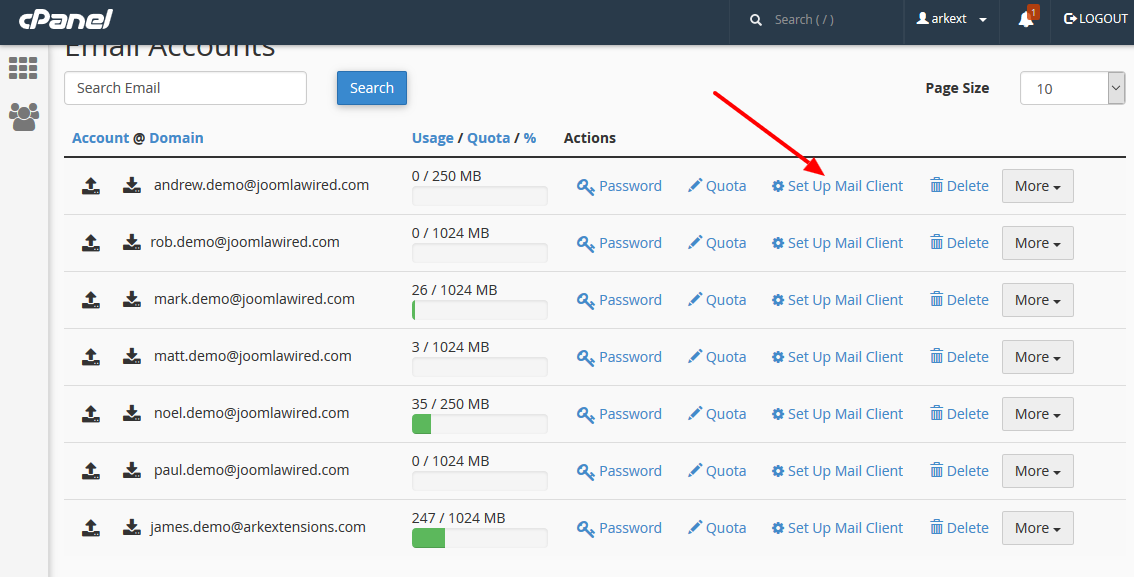The width and height of the screenshot is (1134, 577).
Task: Click the notifications bell icon
Action: click(1026, 19)
